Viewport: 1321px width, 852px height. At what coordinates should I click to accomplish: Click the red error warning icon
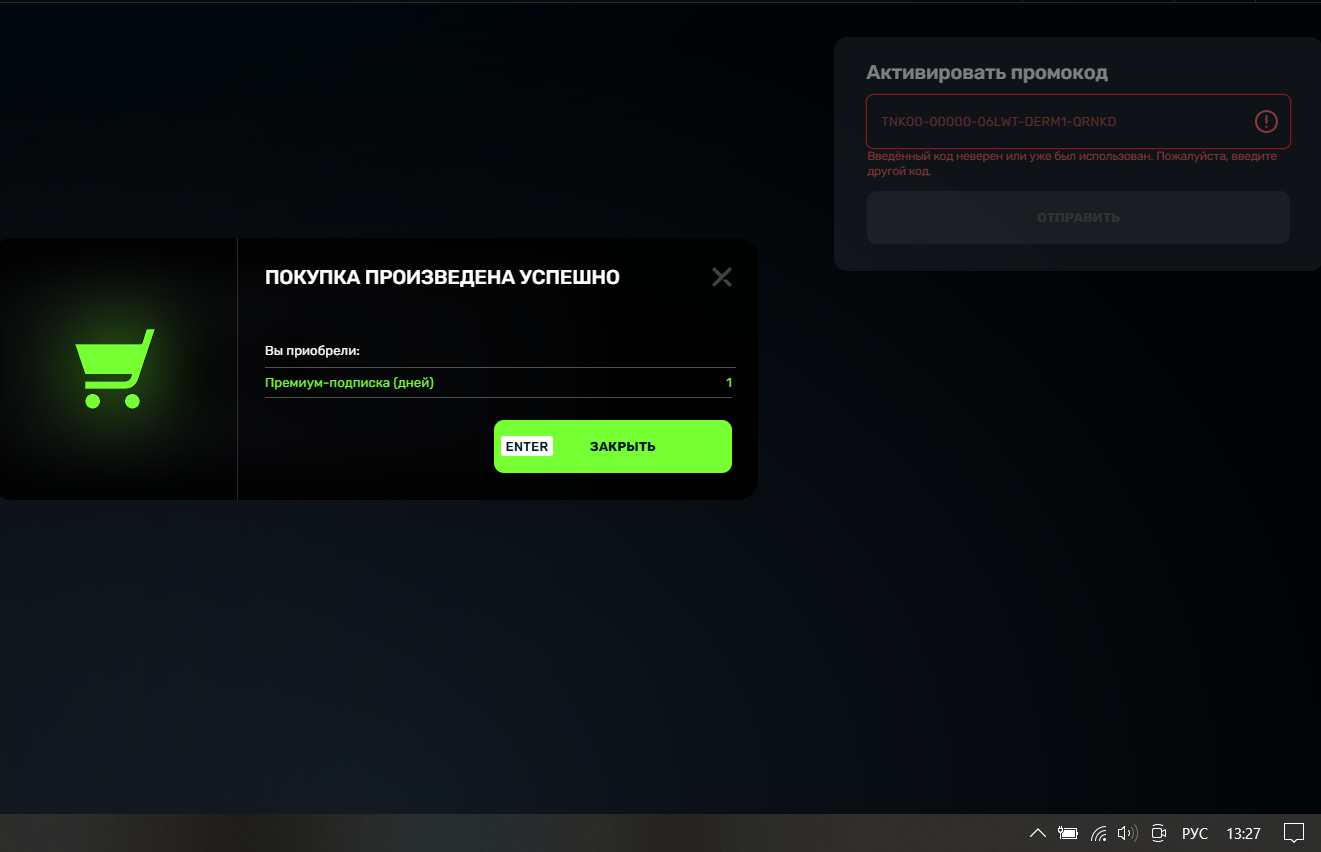1266,122
